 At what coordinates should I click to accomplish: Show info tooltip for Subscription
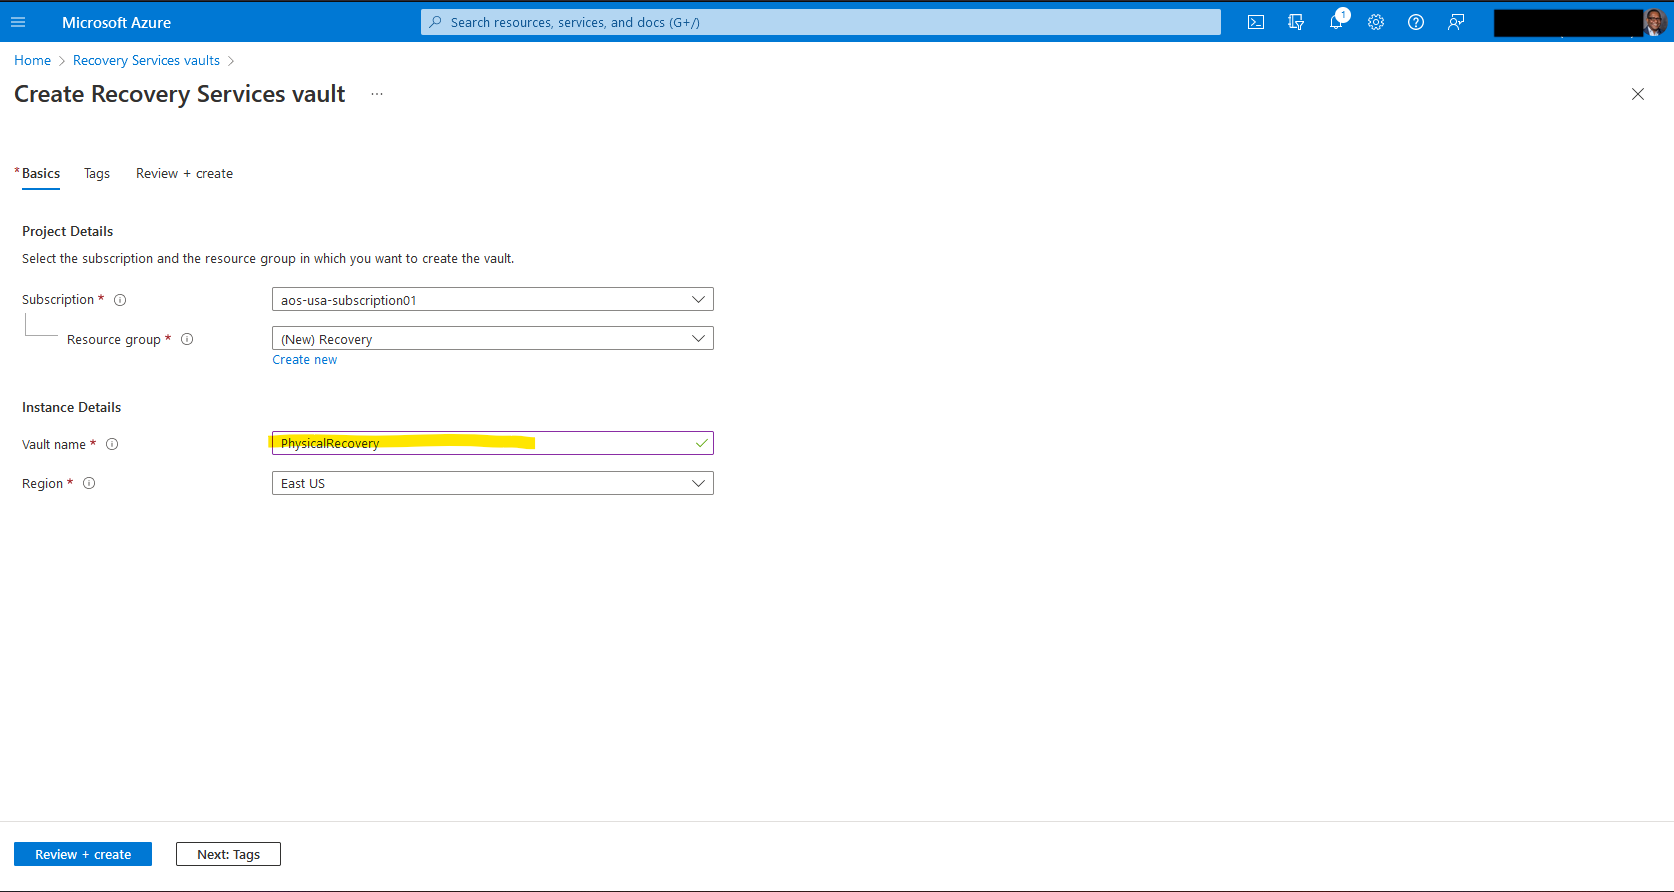120,300
